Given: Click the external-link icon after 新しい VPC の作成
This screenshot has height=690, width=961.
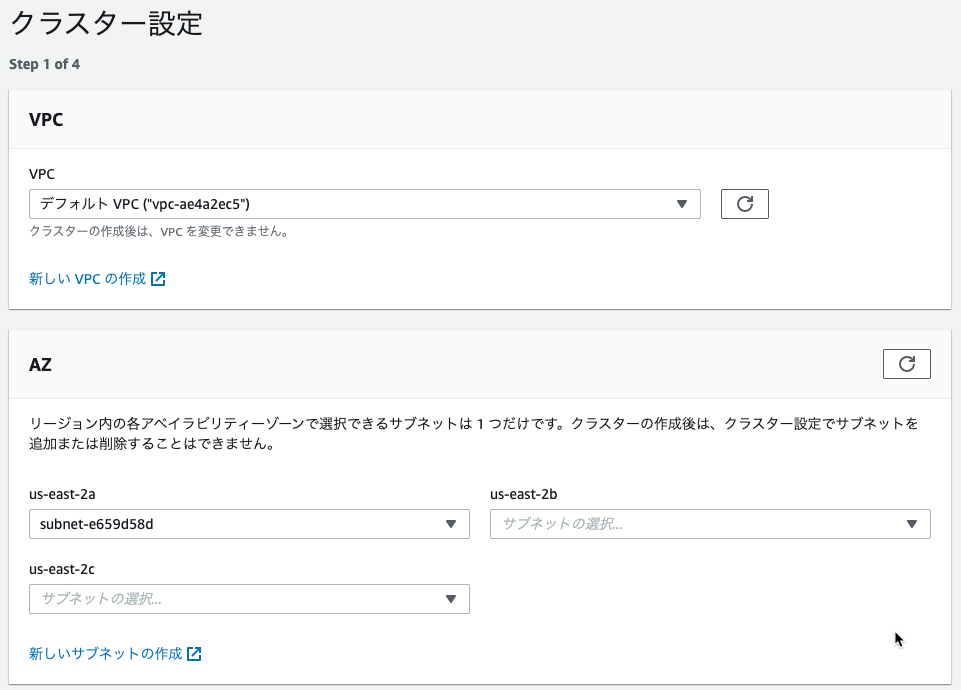Looking at the screenshot, I should click(158, 279).
